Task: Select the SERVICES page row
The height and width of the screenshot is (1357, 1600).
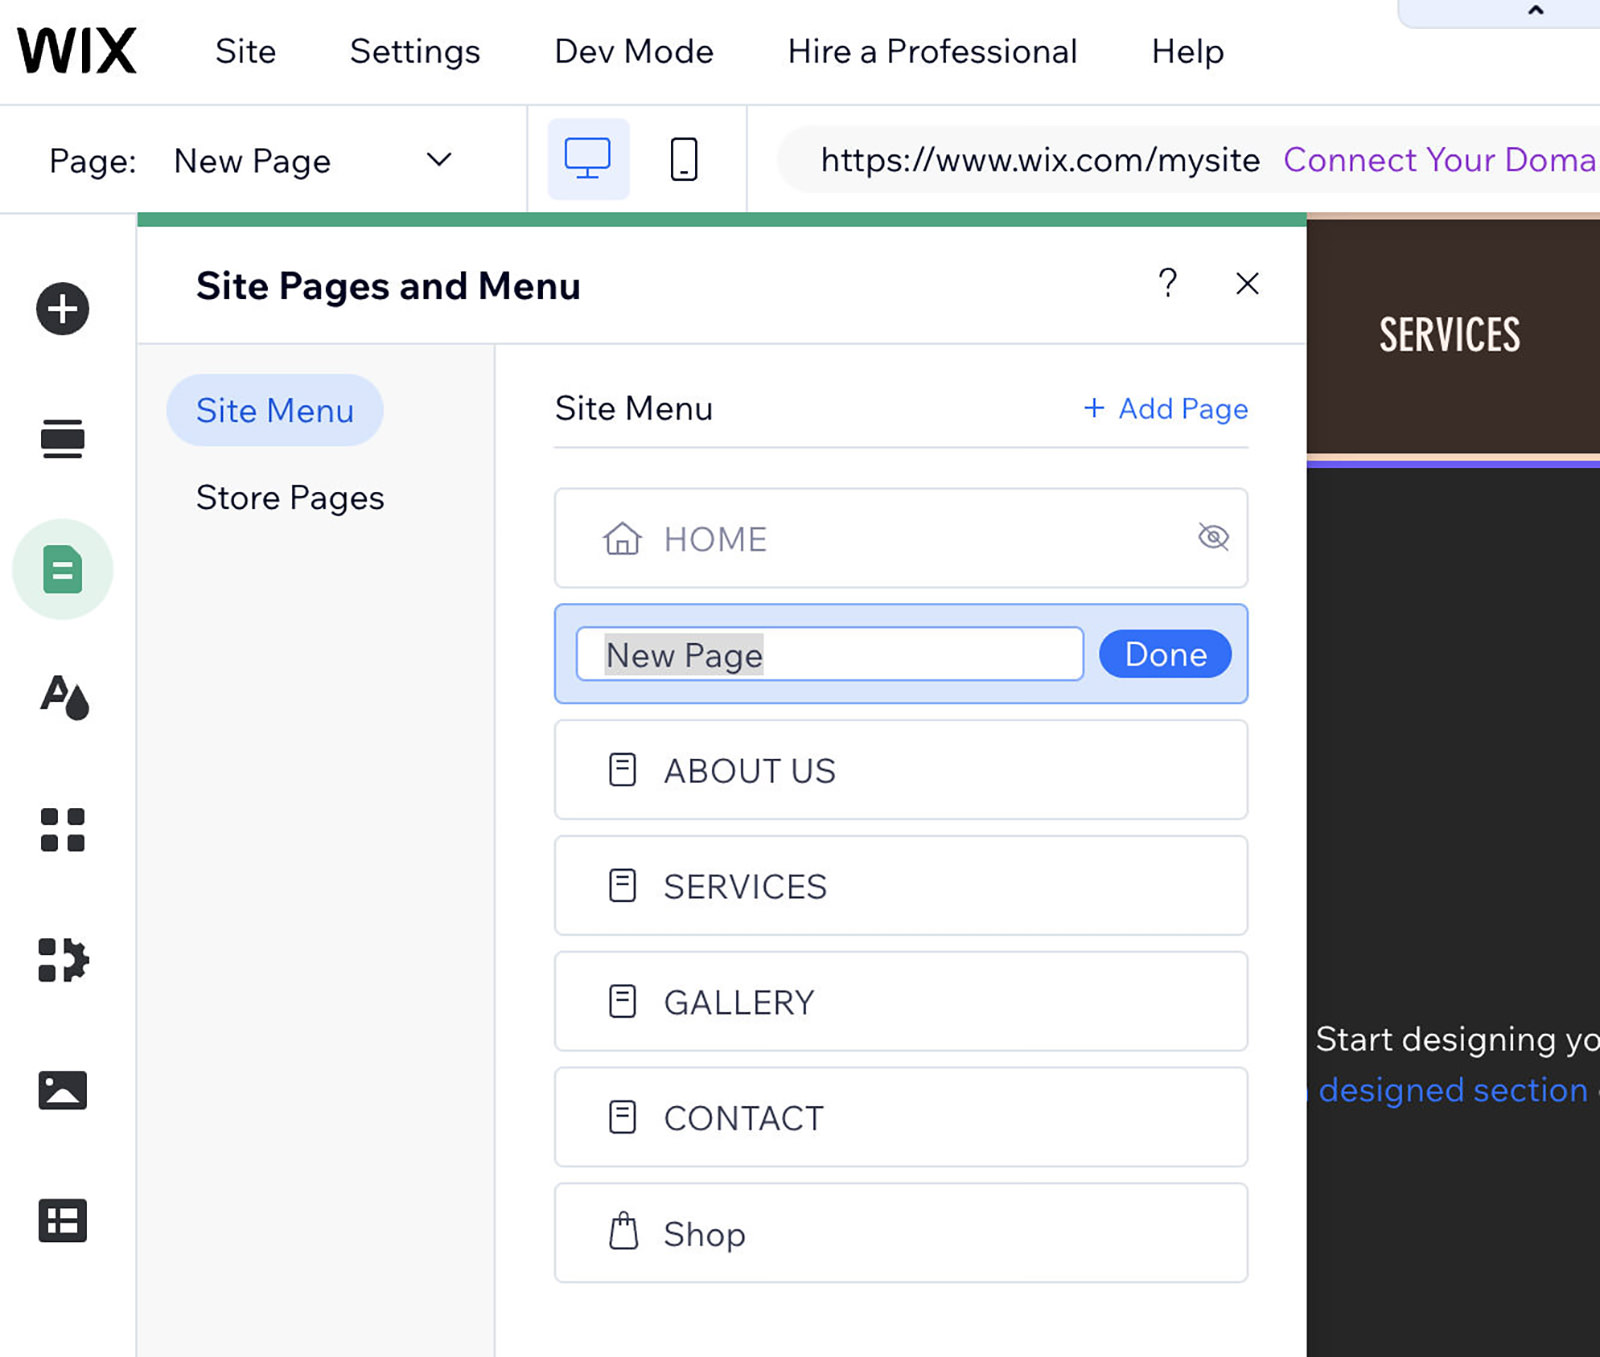Action: pos(901,886)
